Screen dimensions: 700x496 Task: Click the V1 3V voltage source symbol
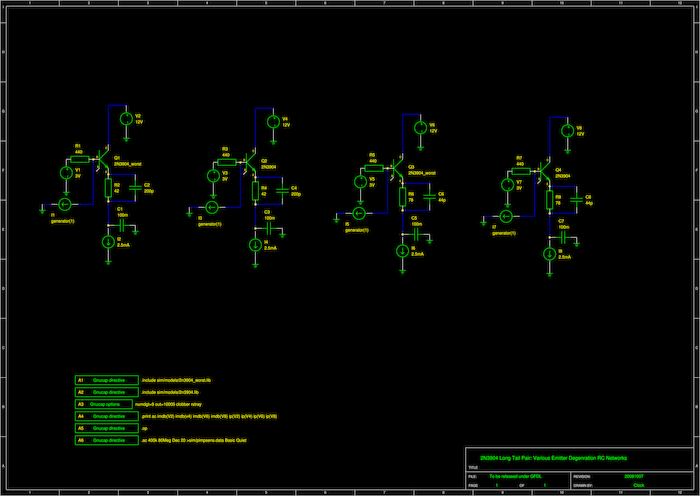[66, 172]
